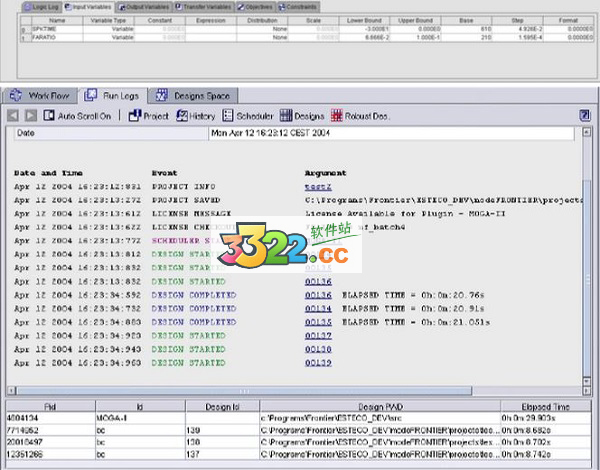Viewport: 600px width, 470px height.
Task: Select the Run Logs tab
Action: pos(112,96)
